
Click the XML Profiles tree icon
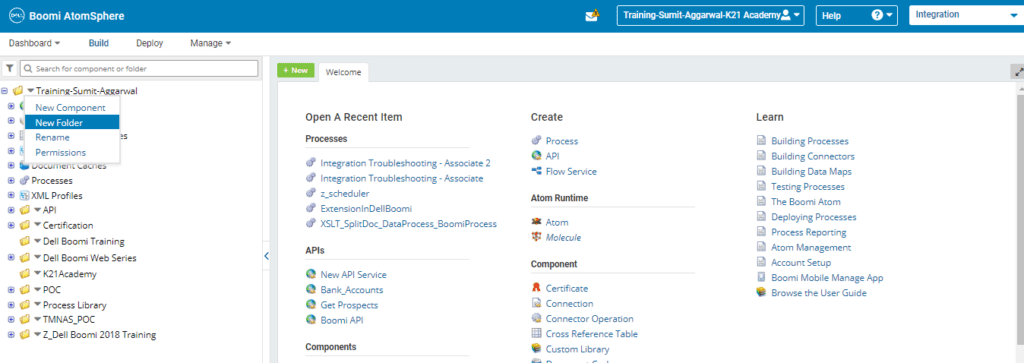click(x=24, y=195)
